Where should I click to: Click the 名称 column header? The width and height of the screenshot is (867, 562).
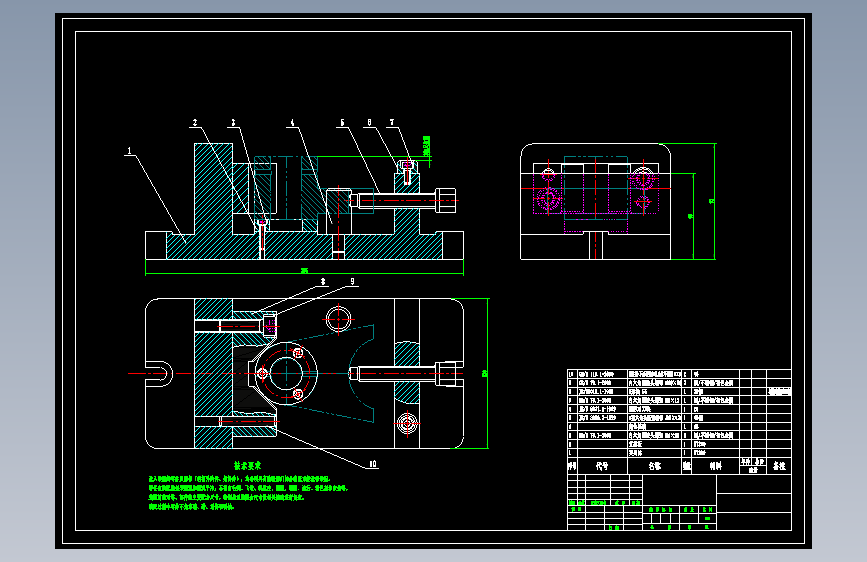coord(655,466)
